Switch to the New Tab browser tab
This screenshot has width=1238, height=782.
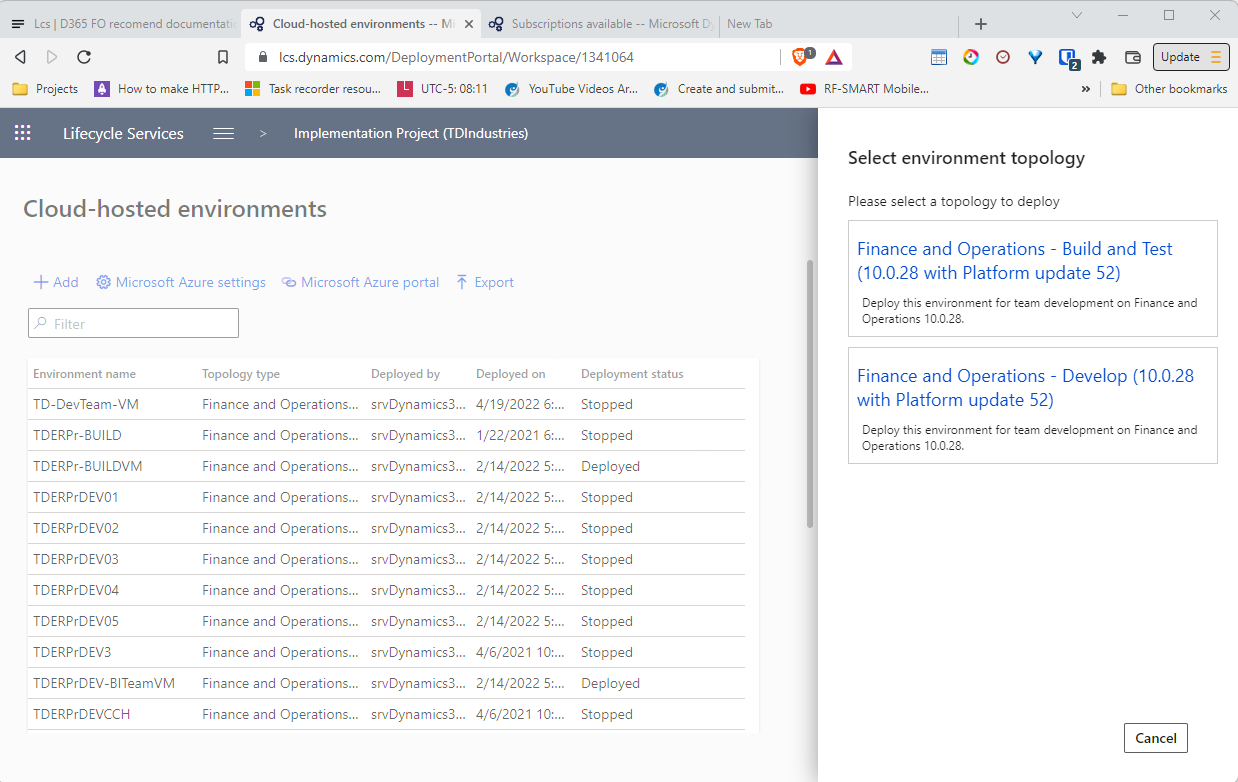(x=750, y=24)
